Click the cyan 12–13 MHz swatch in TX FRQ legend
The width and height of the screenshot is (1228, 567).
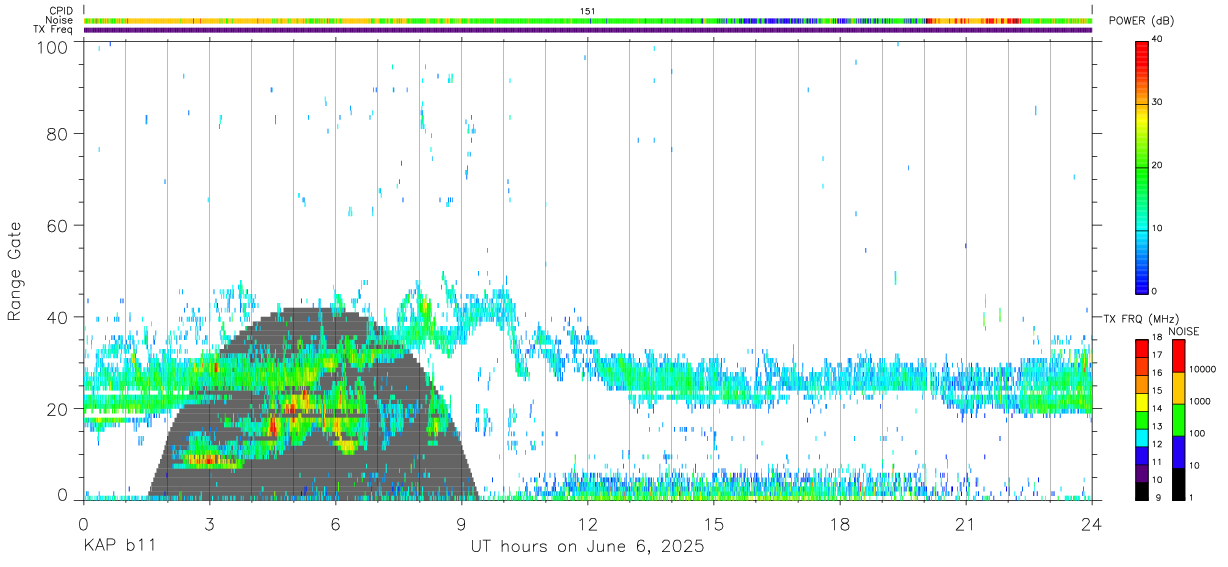pos(1141,437)
